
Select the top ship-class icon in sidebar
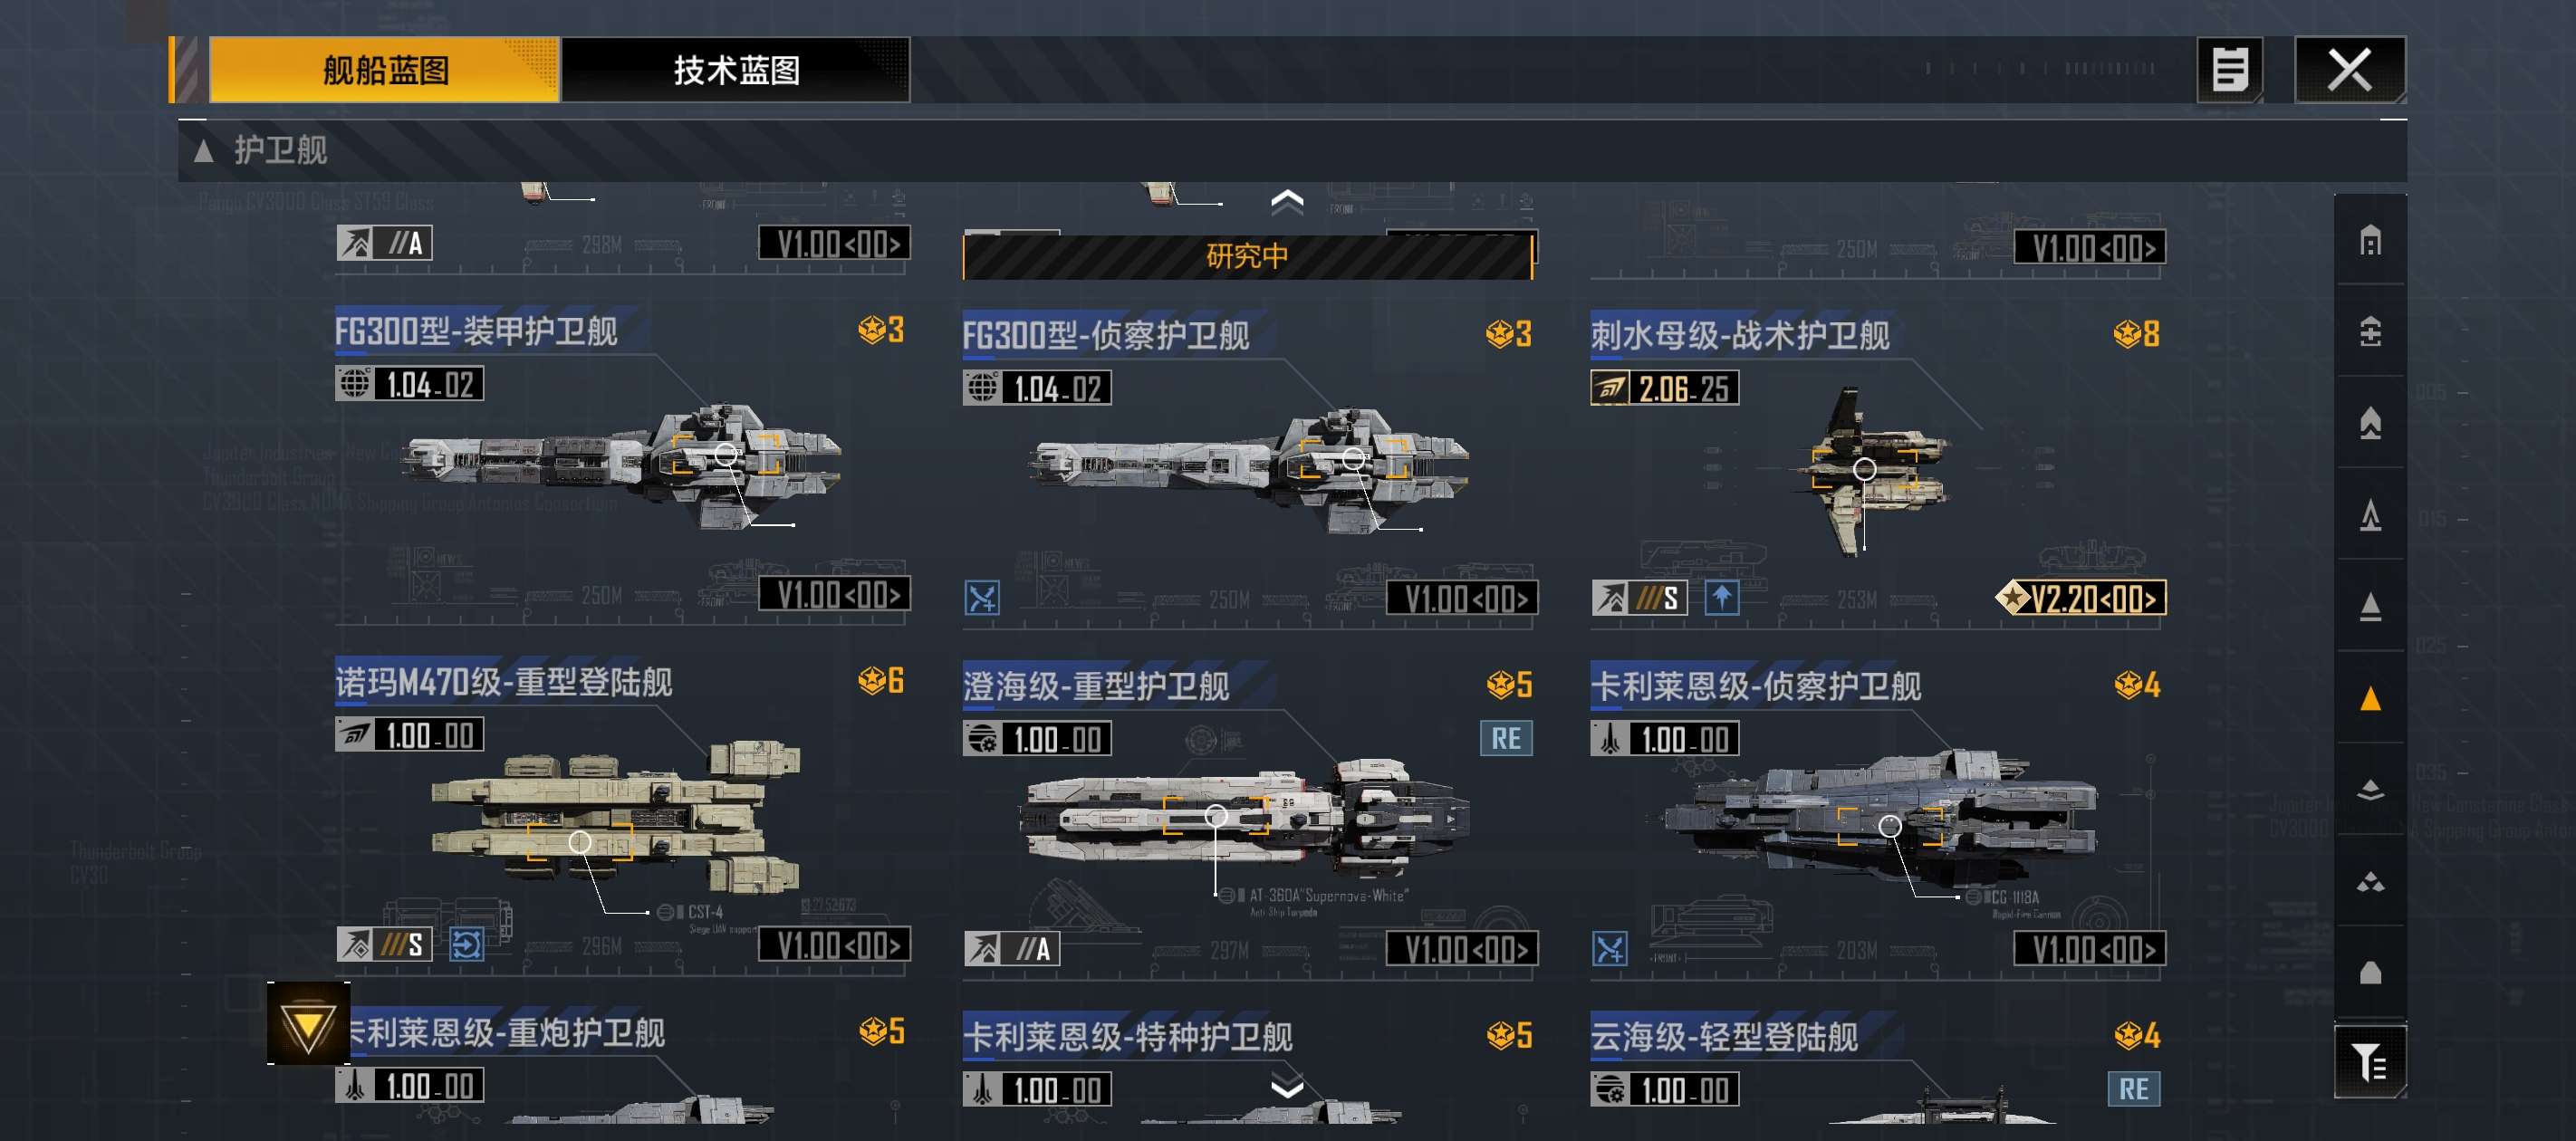[2370, 240]
